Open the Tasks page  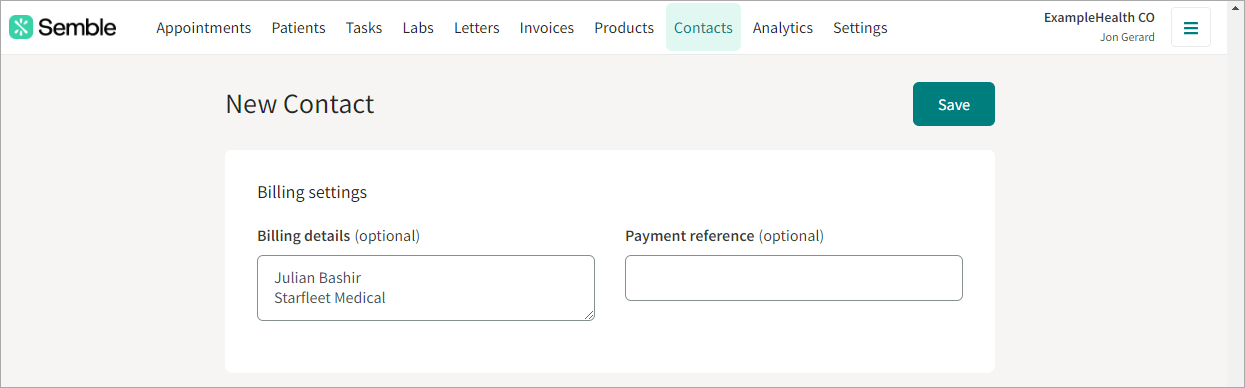364,28
